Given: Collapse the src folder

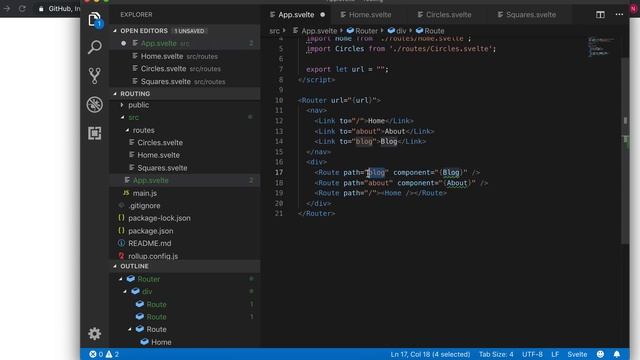Looking at the screenshot, I should tap(122, 117).
